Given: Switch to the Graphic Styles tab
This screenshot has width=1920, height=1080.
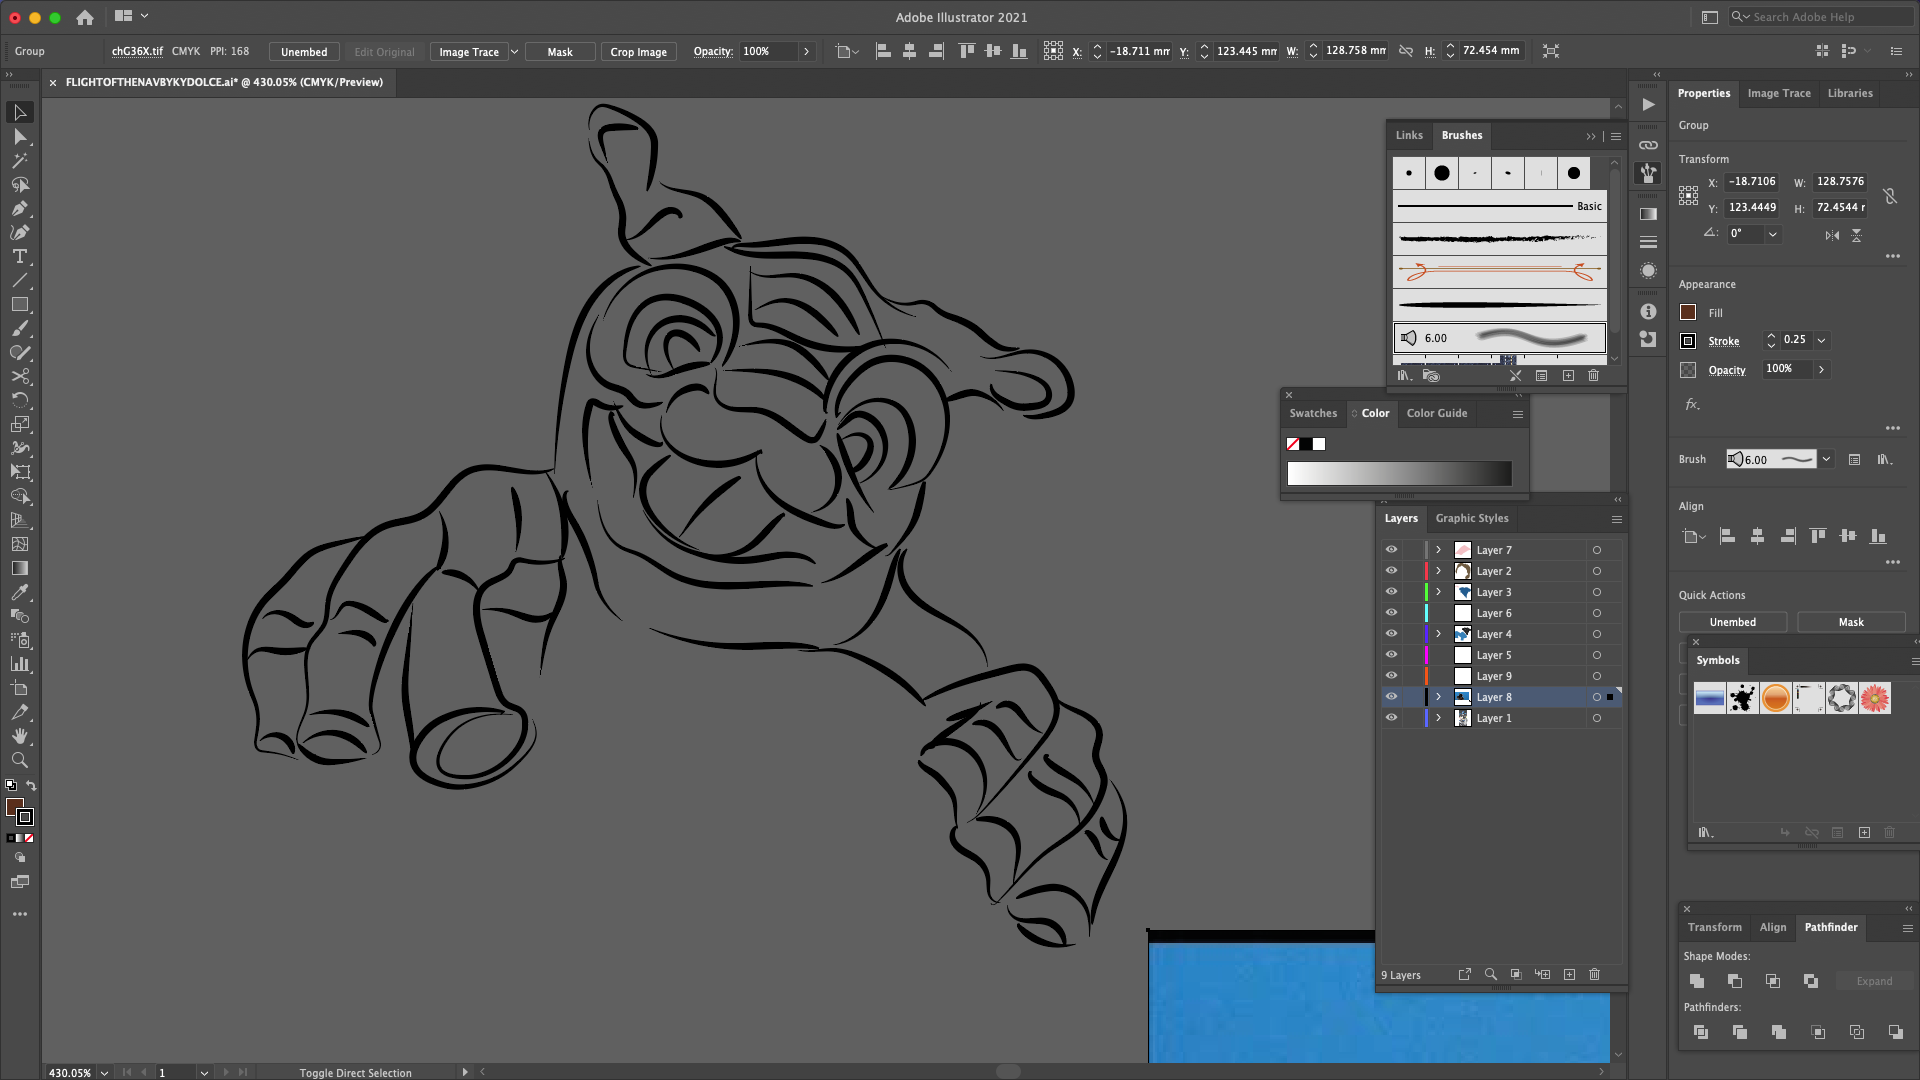Looking at the screenshot, I should (1472, 518).
